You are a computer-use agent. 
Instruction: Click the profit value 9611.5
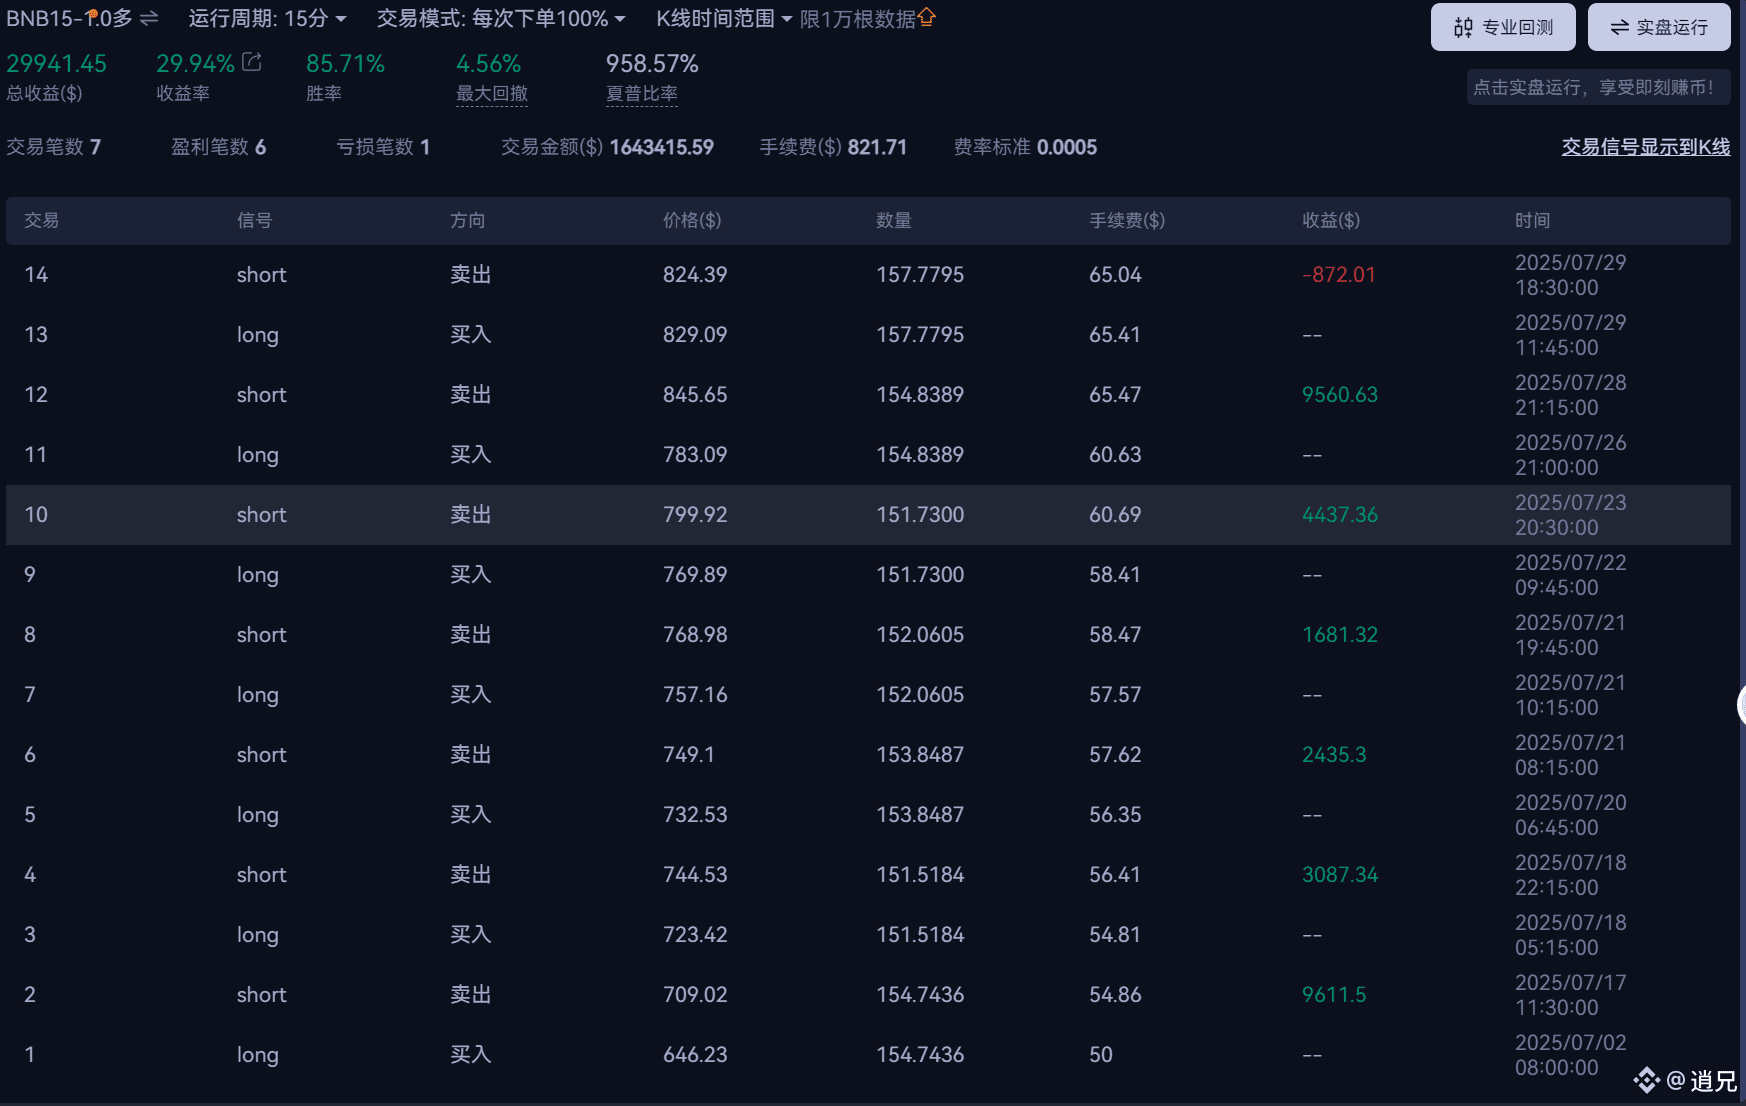pos(1334,995)
